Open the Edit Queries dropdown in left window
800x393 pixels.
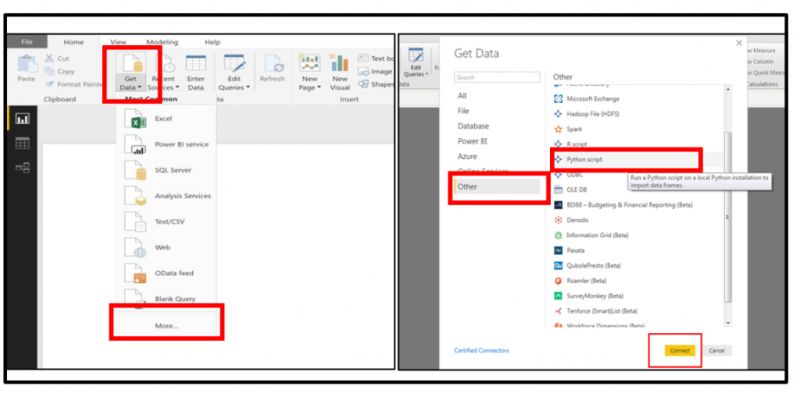234,73
